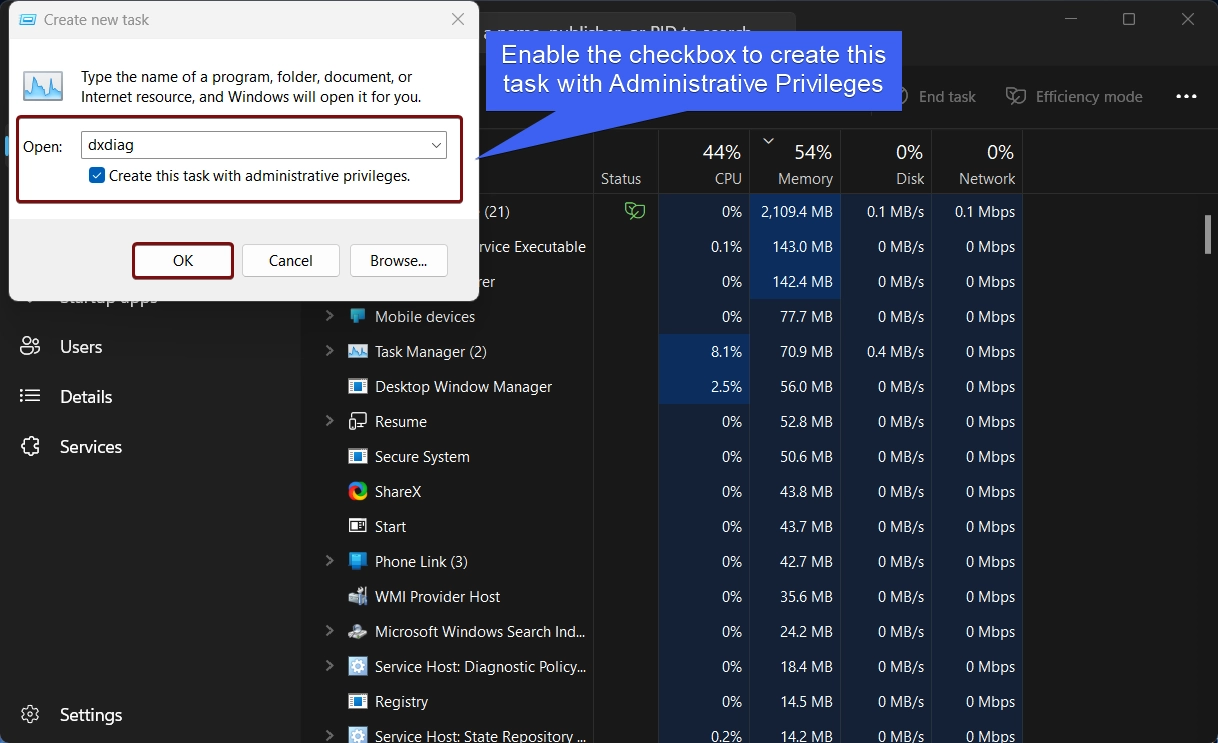This screenshot has height=743, width=1218.
Task: Open the Details page in sidebar
Action: click(86, 397)
